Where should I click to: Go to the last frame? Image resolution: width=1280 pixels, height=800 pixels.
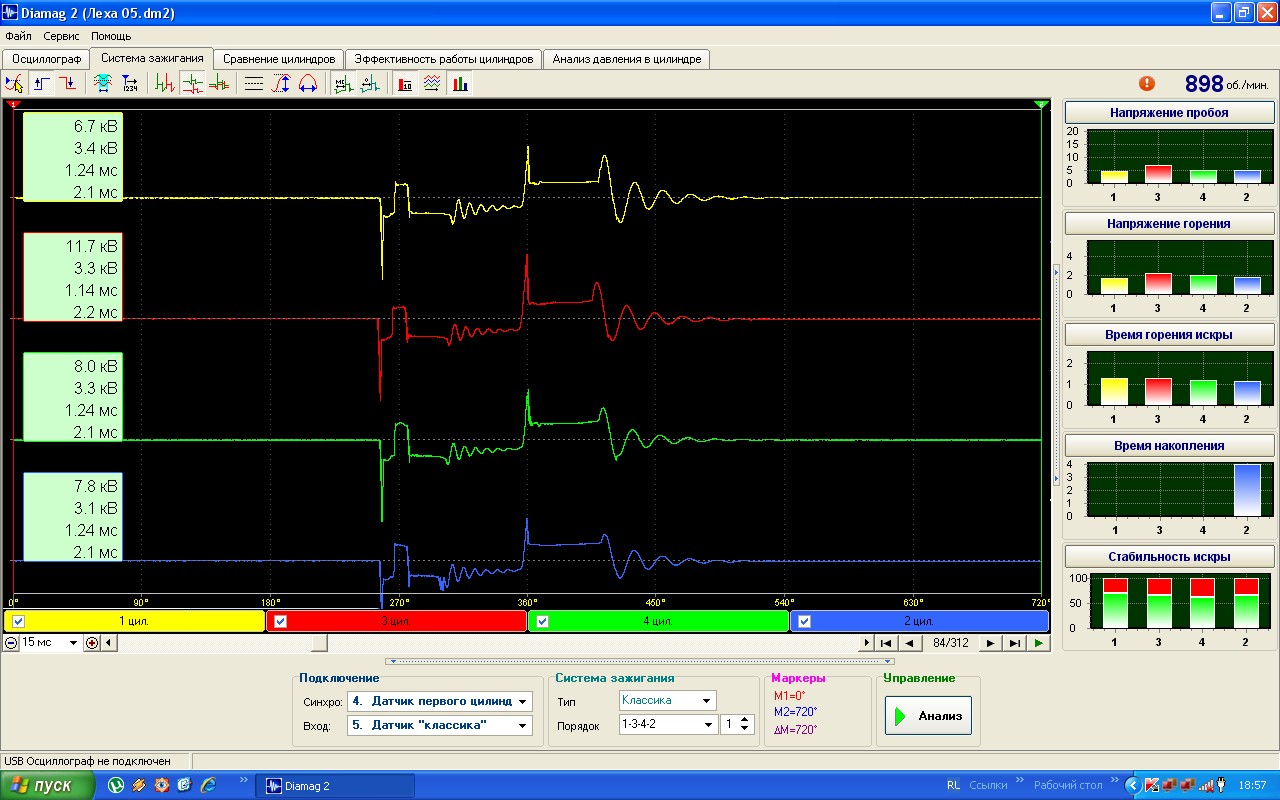(1015, 643)
